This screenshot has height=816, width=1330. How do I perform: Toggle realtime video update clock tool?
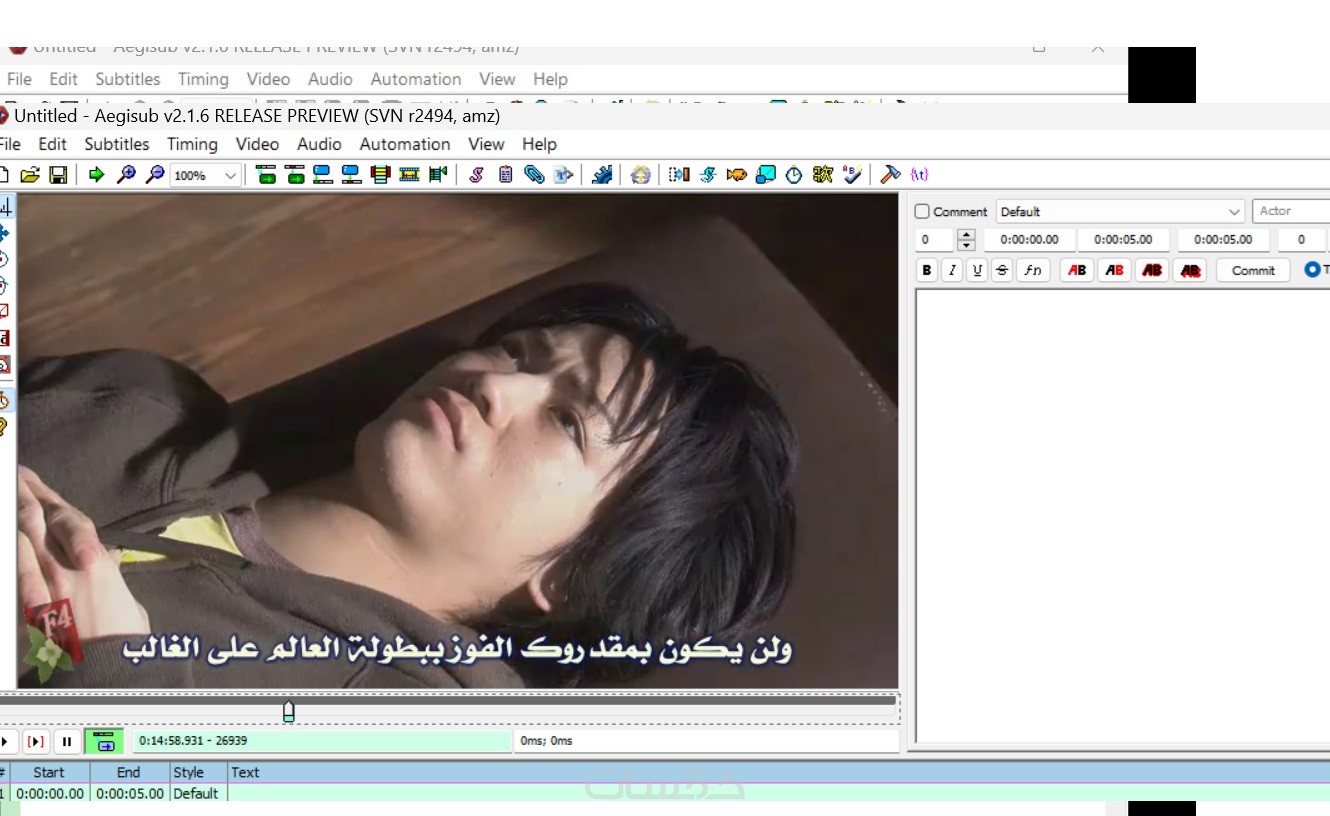[x=4, y=400]
